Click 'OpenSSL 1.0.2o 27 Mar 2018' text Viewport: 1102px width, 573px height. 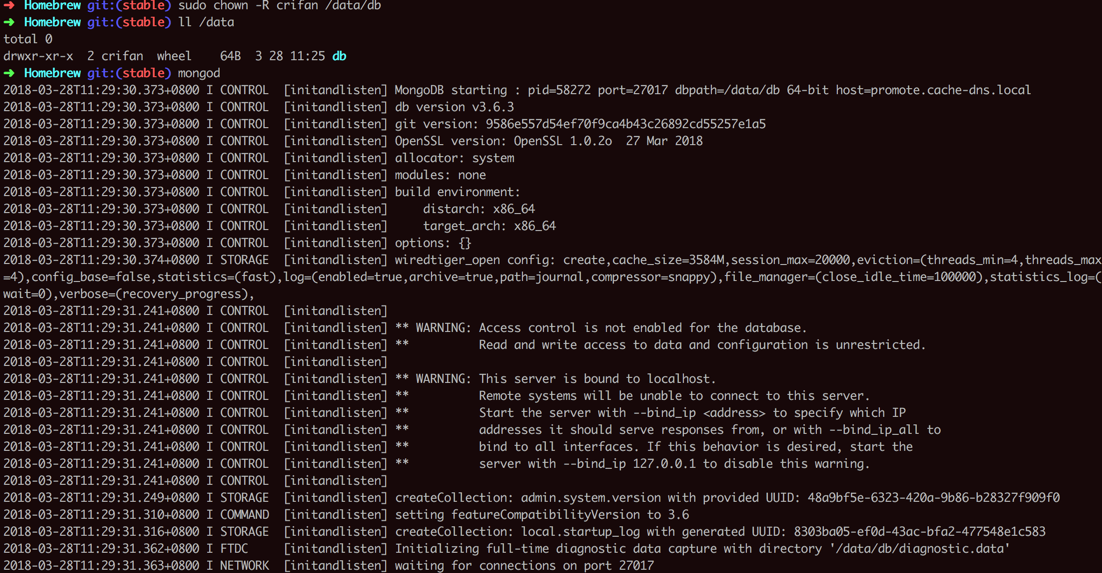pyautogui.click(x=608, y=141)
